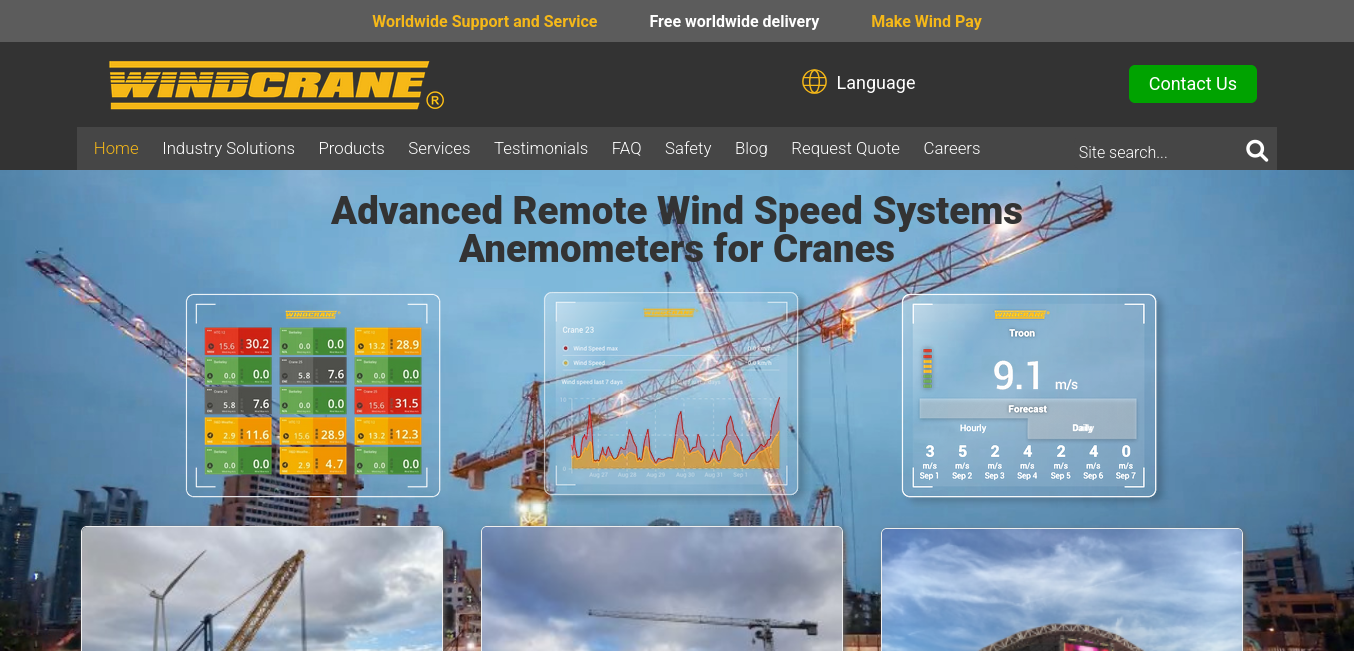Select the Hourly forecast tab
This screenshot has width=1366, height=651.
(x=973, y=428)
